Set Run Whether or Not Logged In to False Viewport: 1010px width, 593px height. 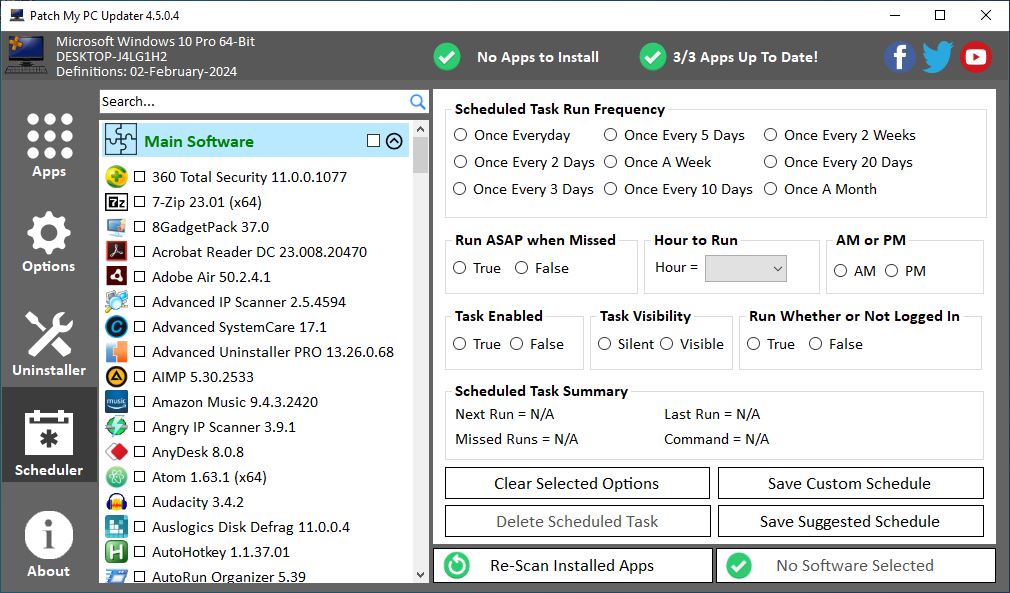[815, 344]
